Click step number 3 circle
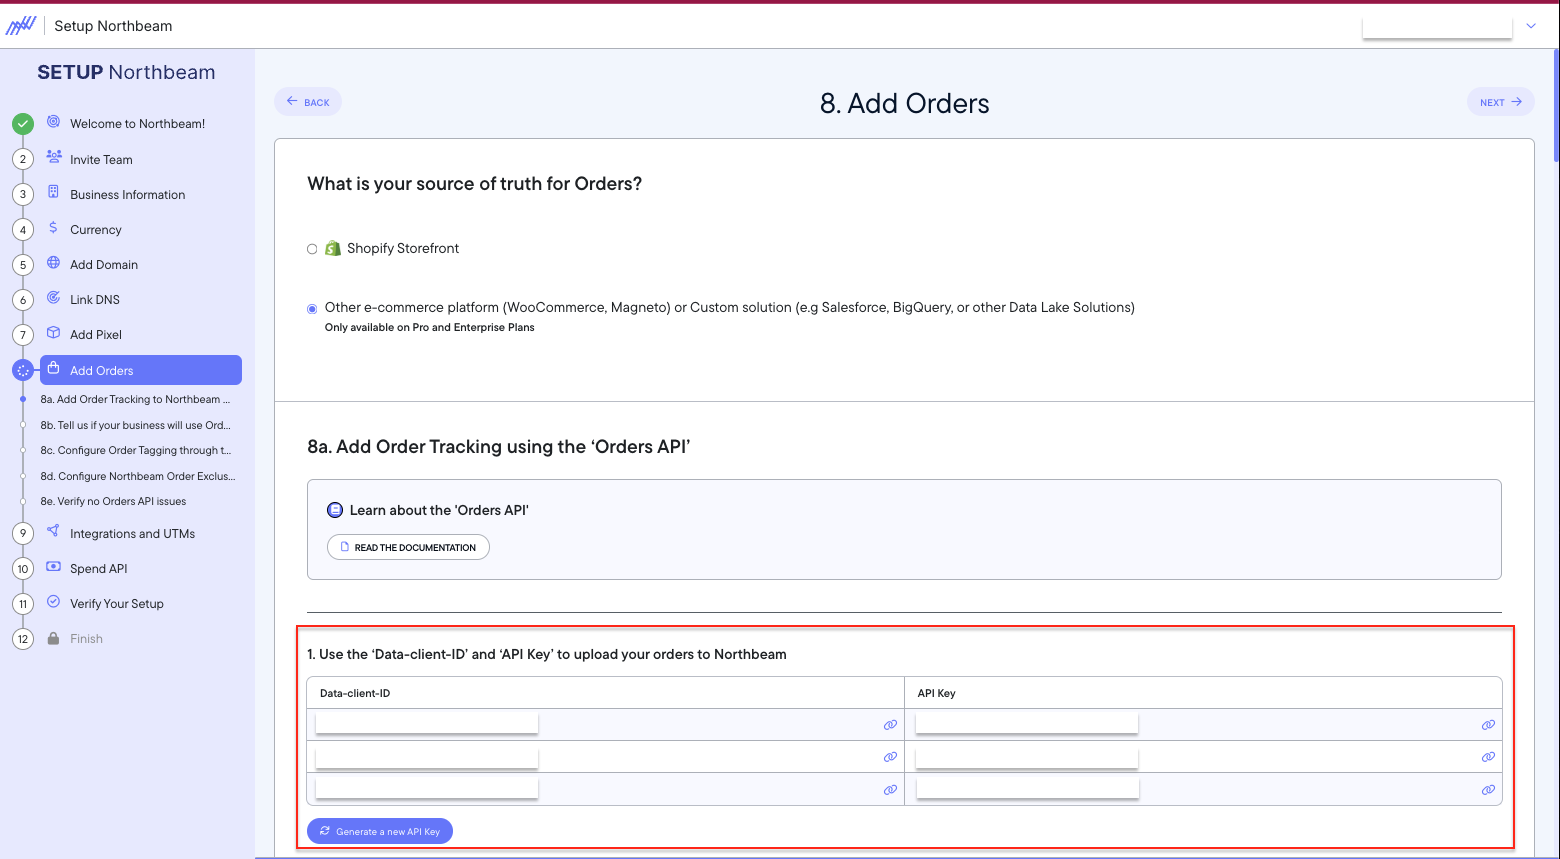Viewport: 1560px width, 859px height. (x=23, y=194)
